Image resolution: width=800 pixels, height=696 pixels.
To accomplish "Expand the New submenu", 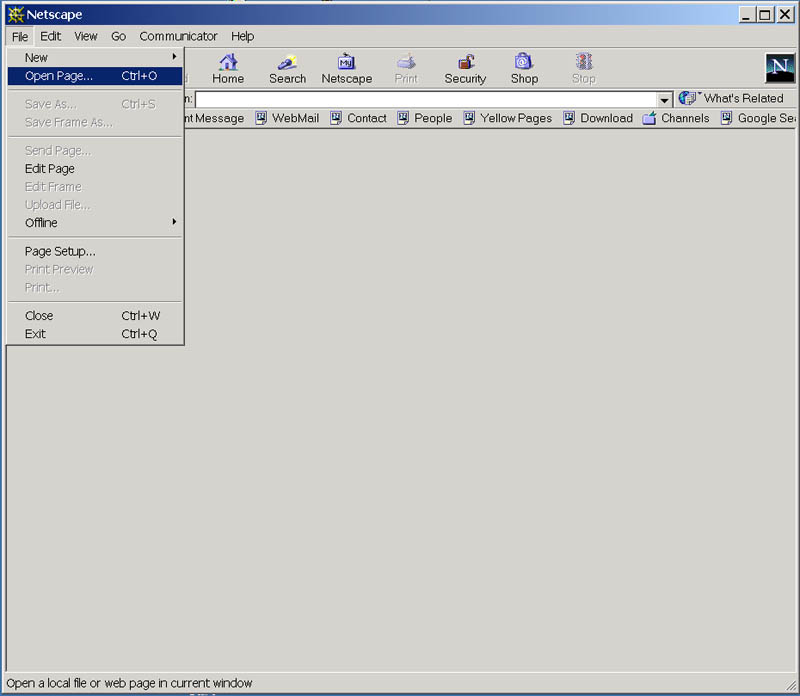I will pos(95,58).
